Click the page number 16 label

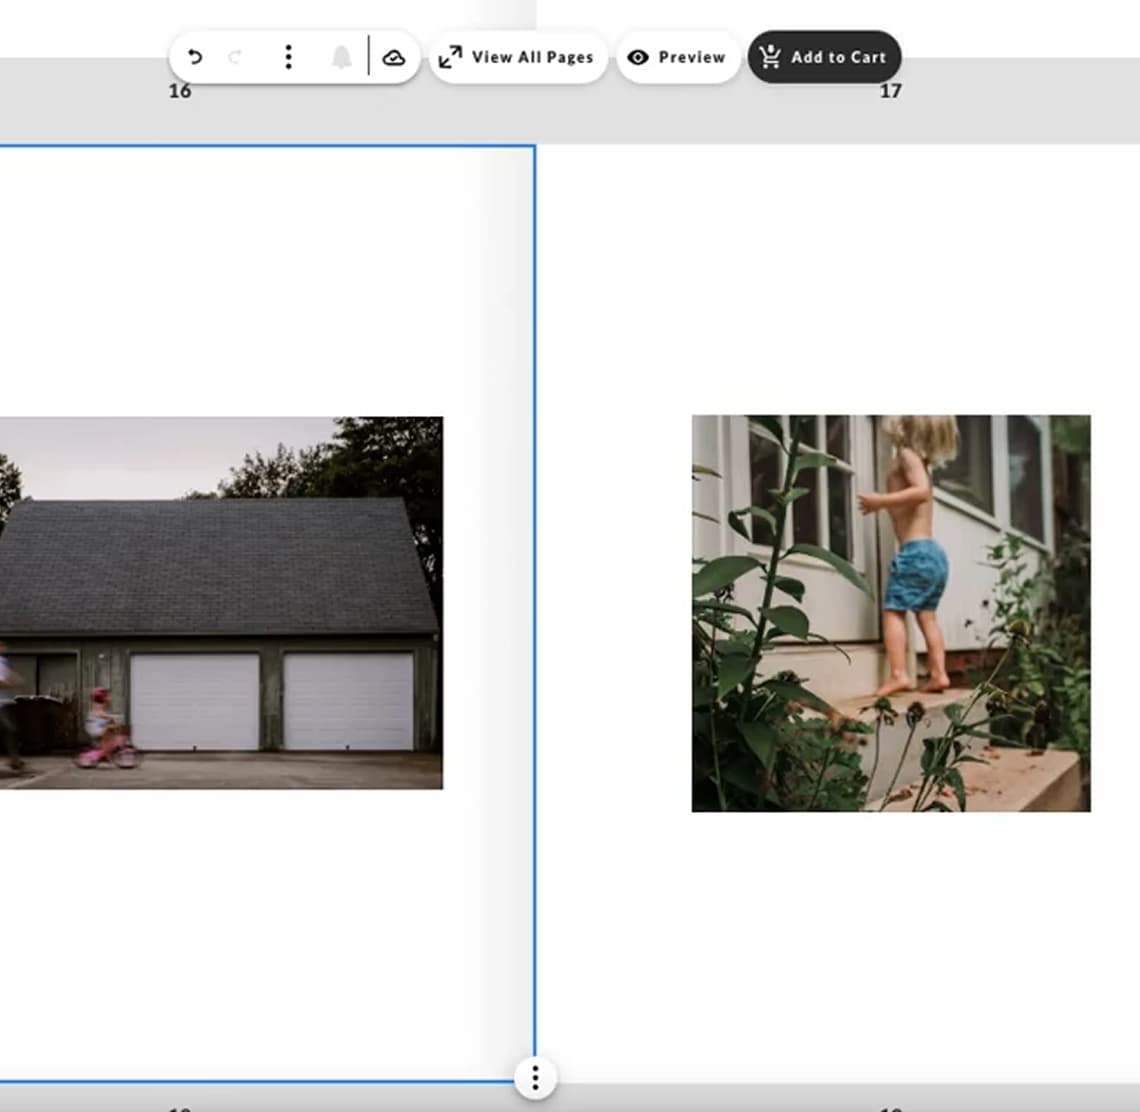(180, 91)
